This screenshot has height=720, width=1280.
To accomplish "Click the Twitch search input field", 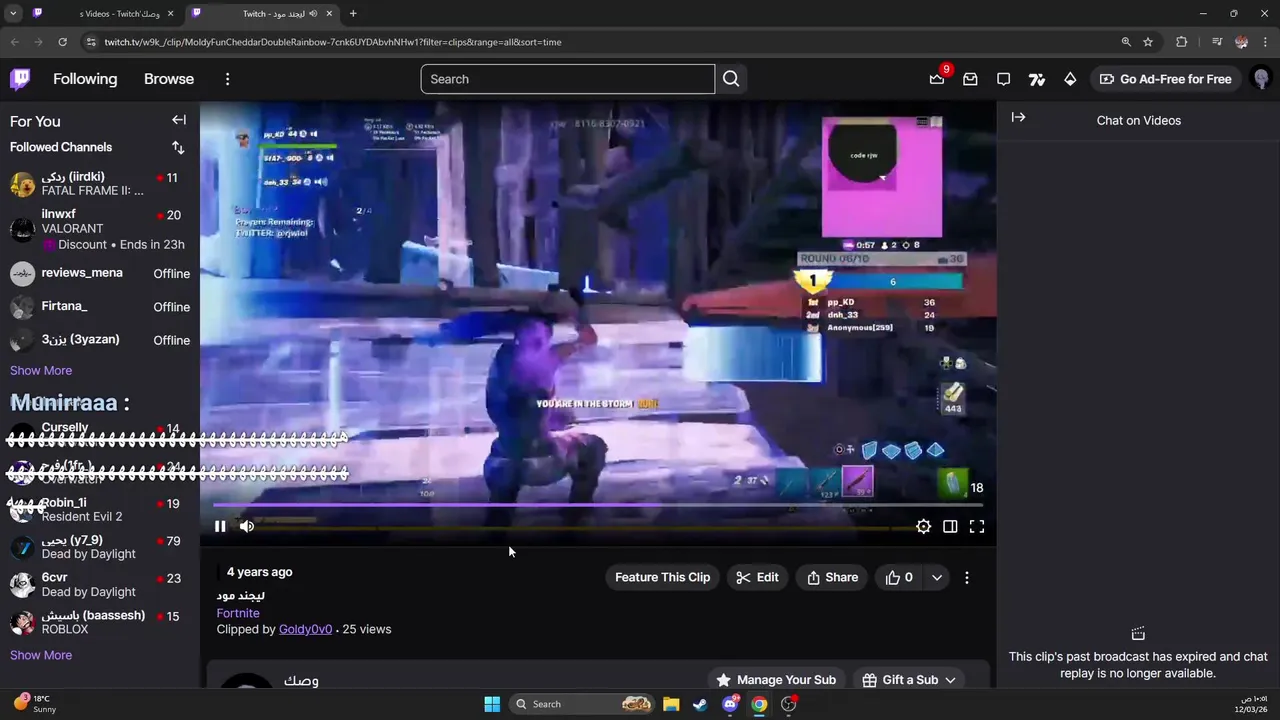I will 567,79.
